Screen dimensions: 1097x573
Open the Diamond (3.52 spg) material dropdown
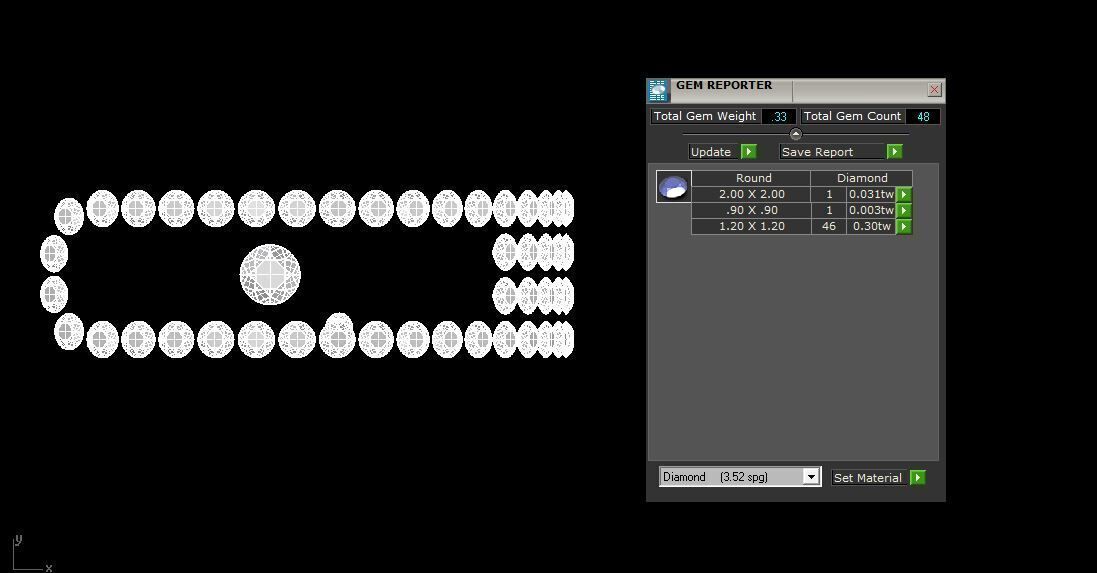coord(811,476)
